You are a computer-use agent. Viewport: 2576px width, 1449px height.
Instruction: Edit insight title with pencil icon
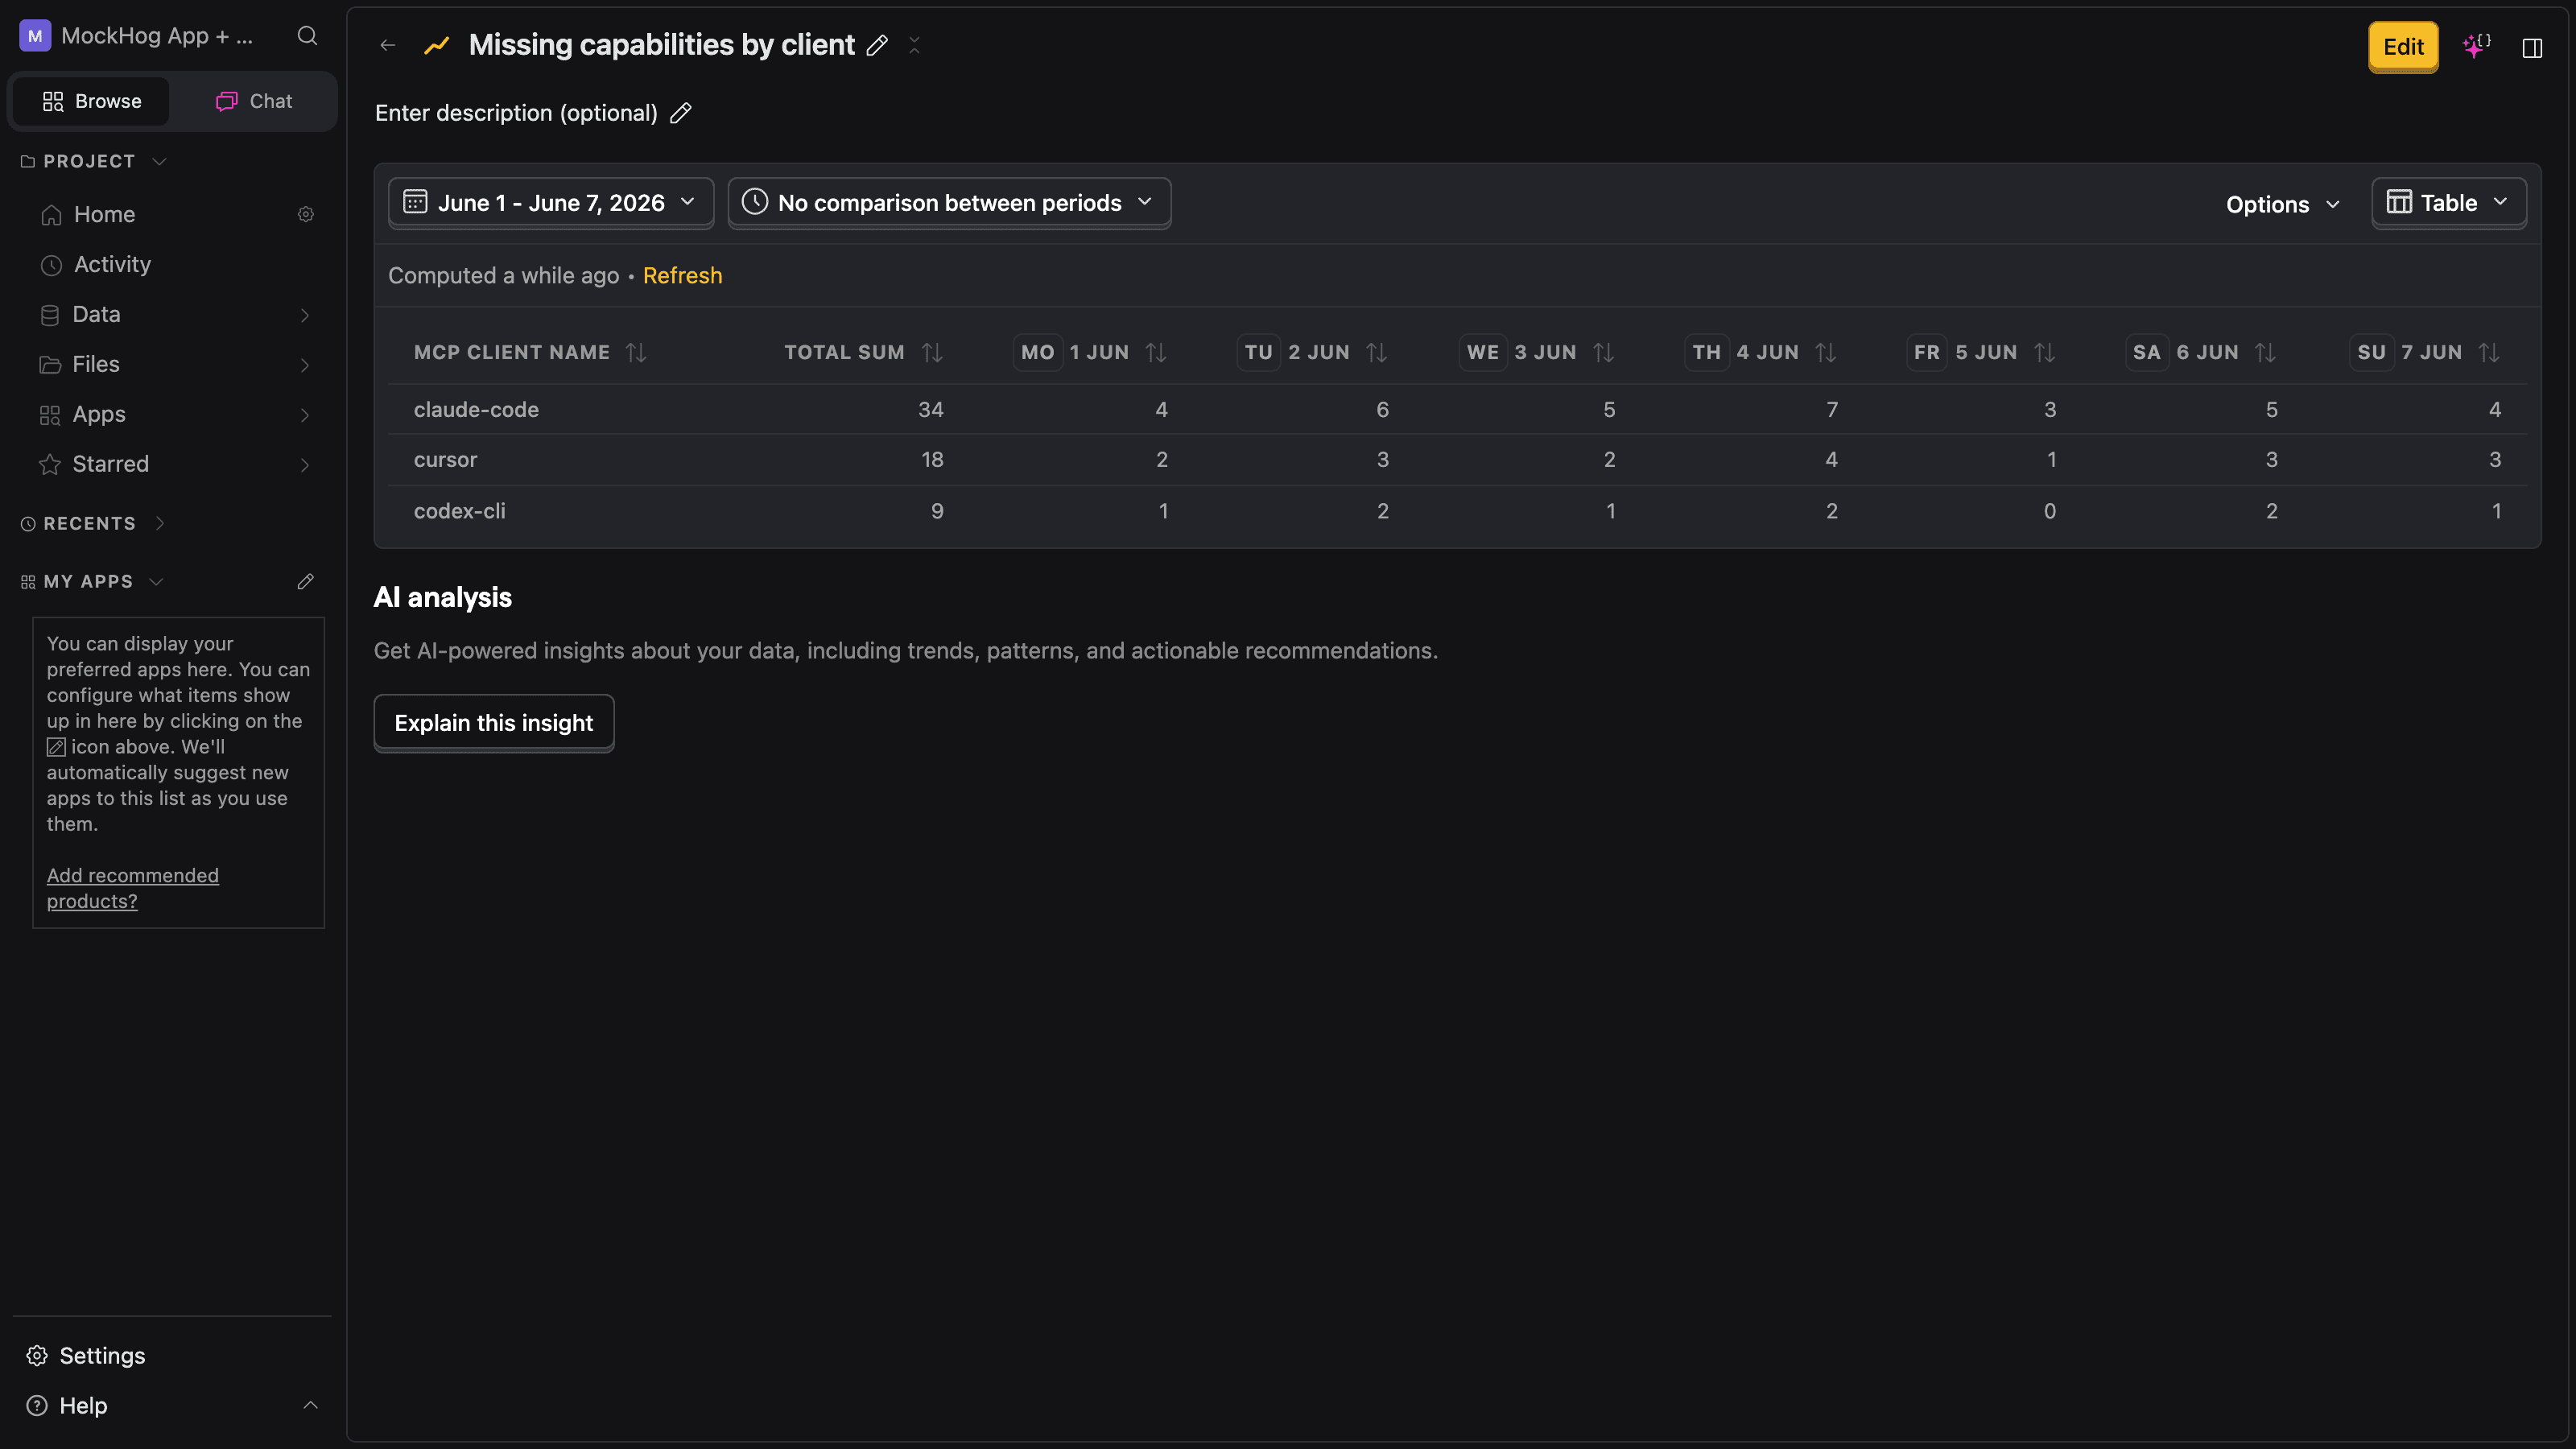877,45
